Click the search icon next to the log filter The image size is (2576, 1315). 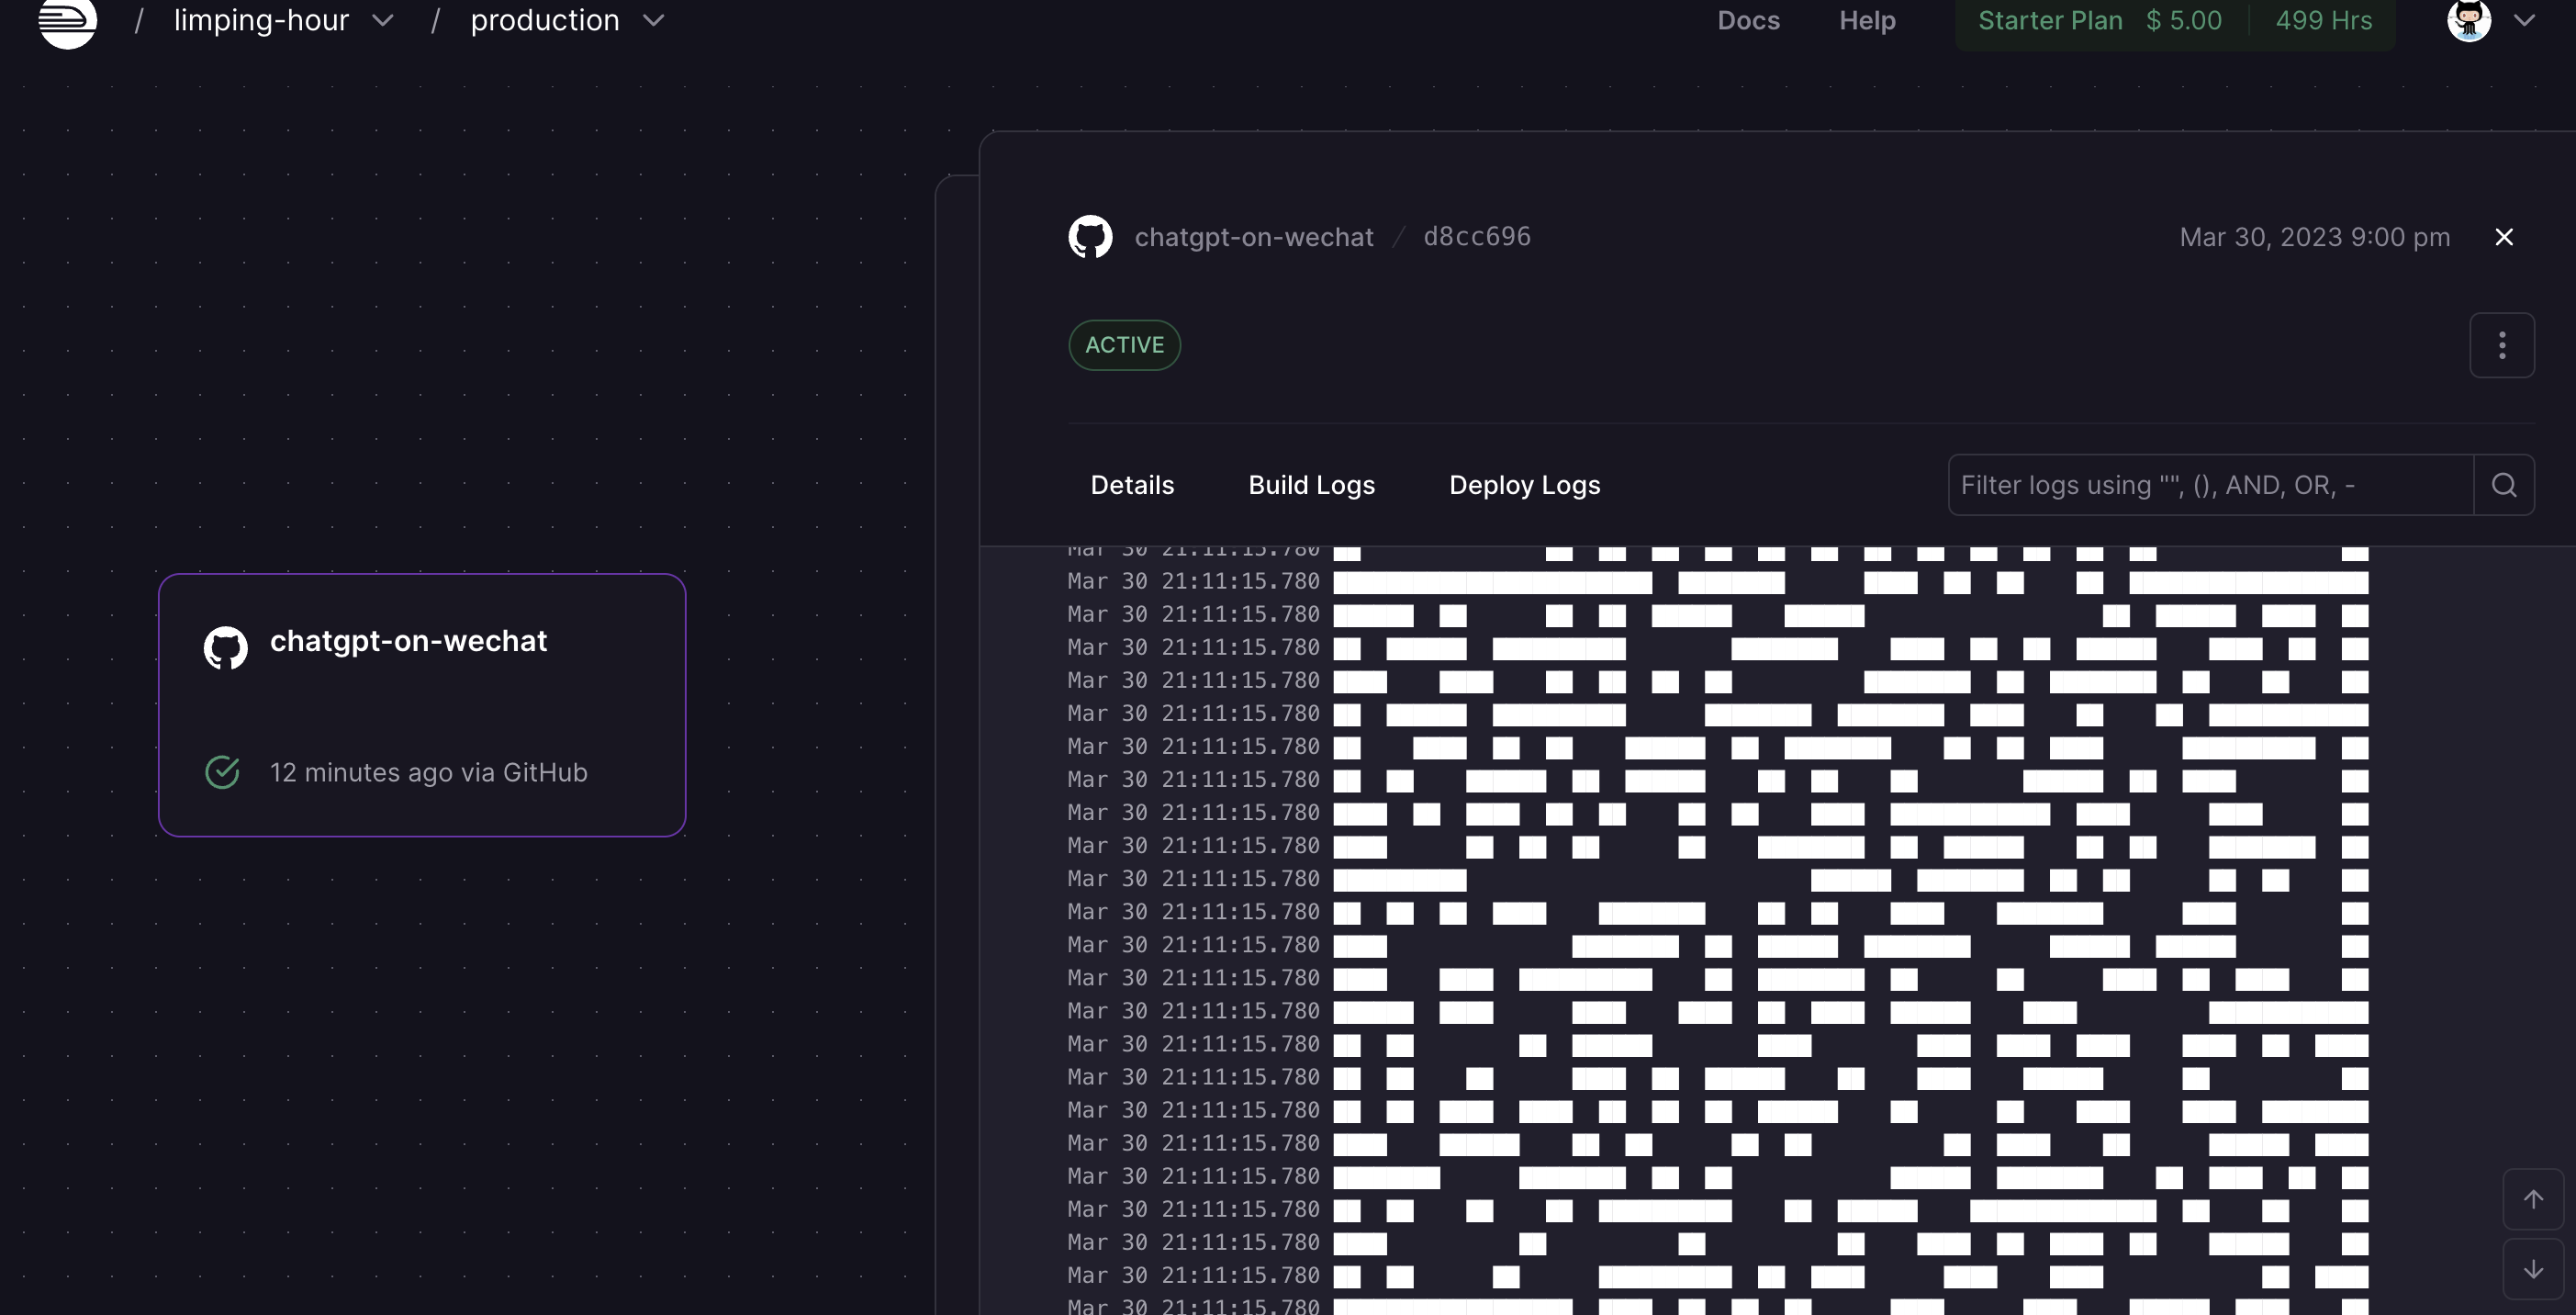click(2504, 484)
